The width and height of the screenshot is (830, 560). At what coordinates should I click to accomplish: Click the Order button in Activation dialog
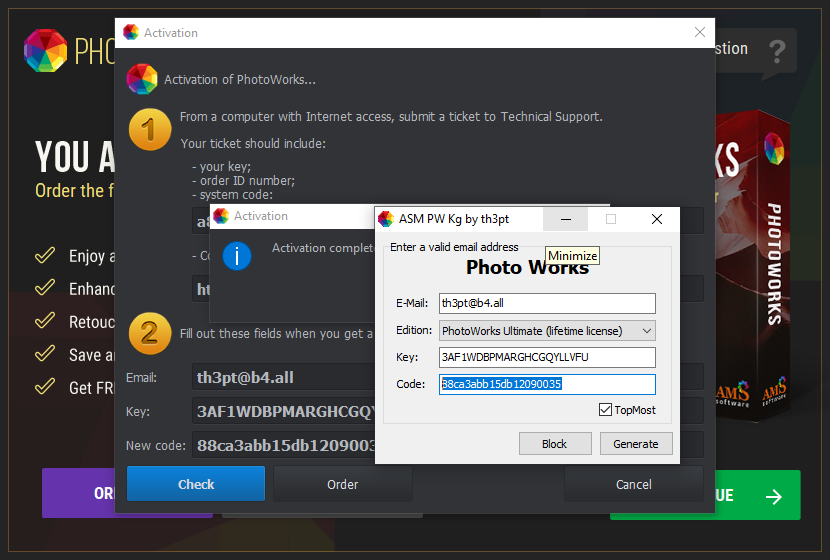pyautogui.click(x=342, y=484)
